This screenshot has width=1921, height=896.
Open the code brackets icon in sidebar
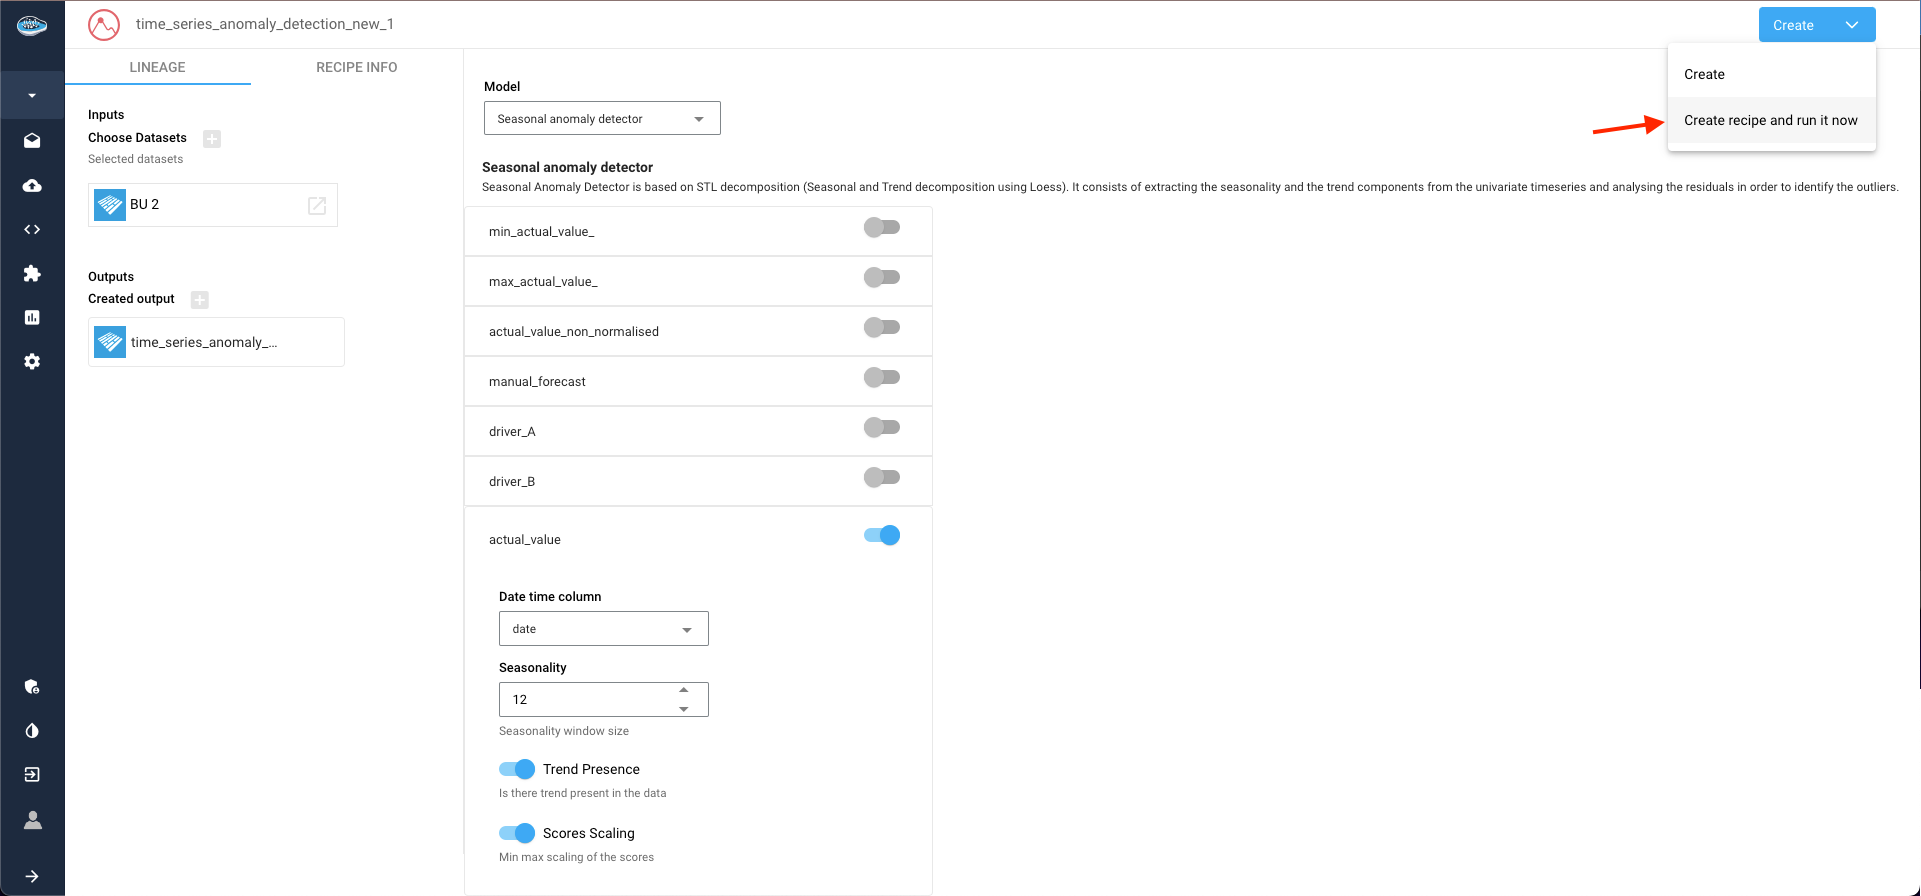(x=32, y=230)
